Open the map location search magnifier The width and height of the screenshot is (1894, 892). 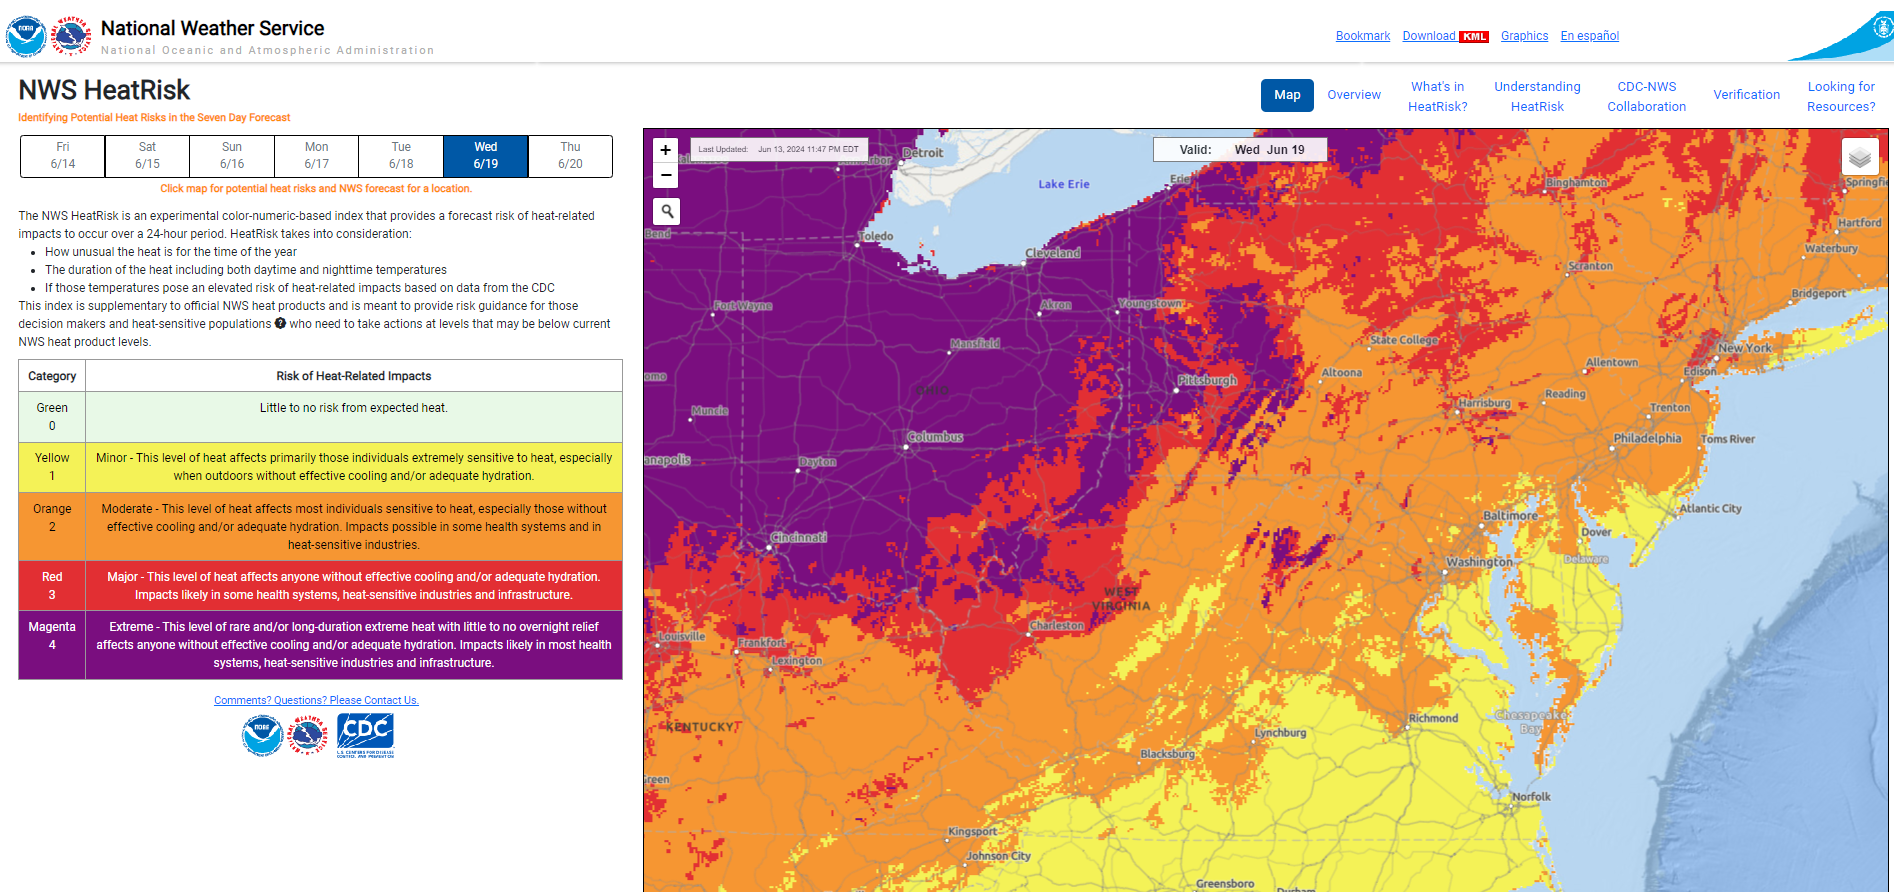point(666,211)
